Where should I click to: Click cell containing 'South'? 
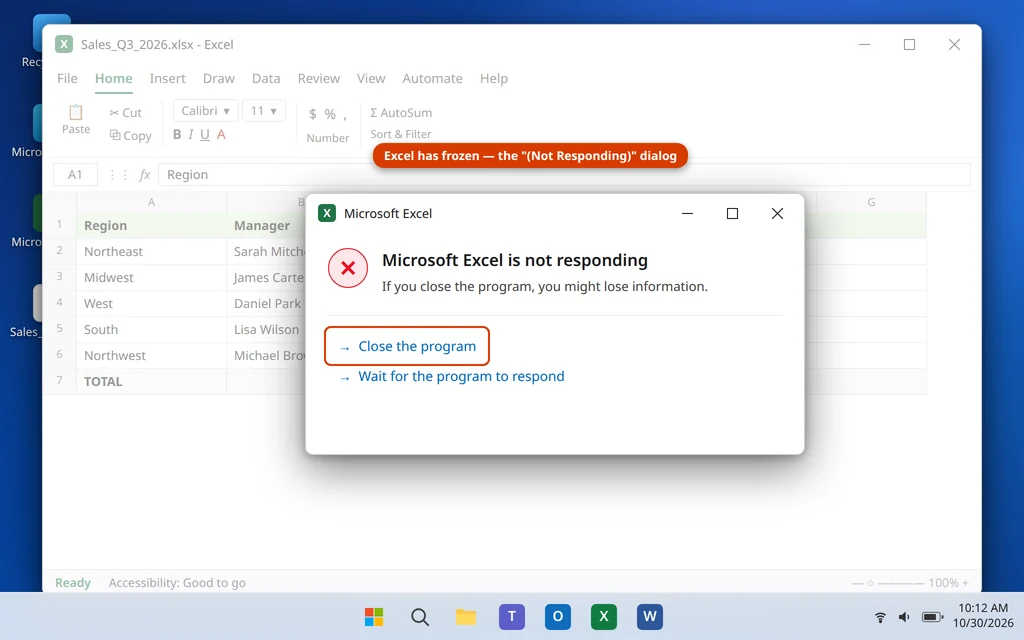tap(152, 330)
